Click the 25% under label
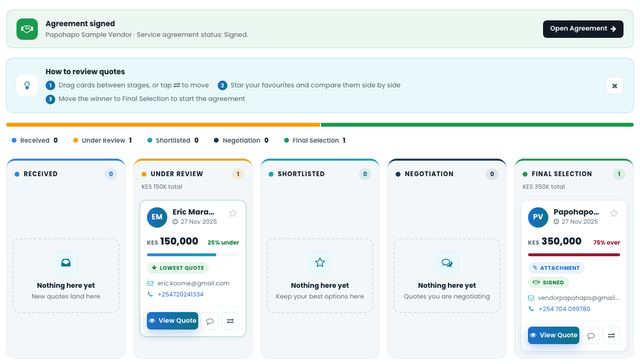 pyautogui.click(x=223, y=242)
